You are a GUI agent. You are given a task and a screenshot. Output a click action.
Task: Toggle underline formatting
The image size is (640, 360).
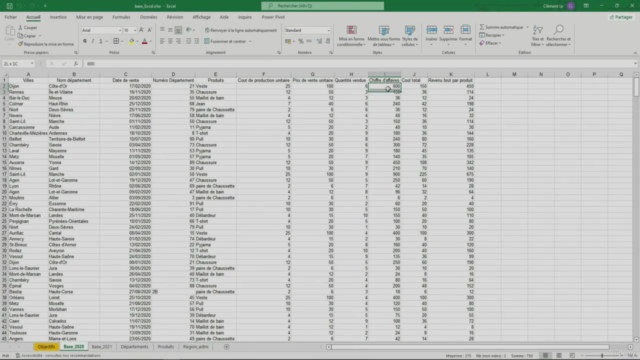(x=100, y=41)
